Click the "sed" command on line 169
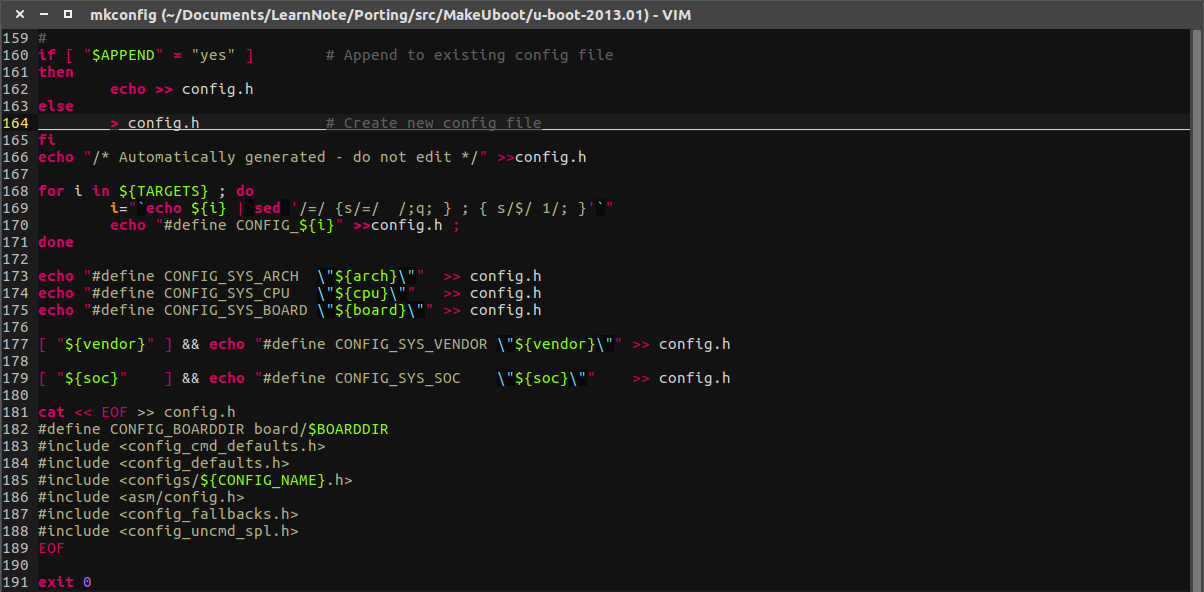The height and width of the screenshot is (592, 1204). click(267, 208)
